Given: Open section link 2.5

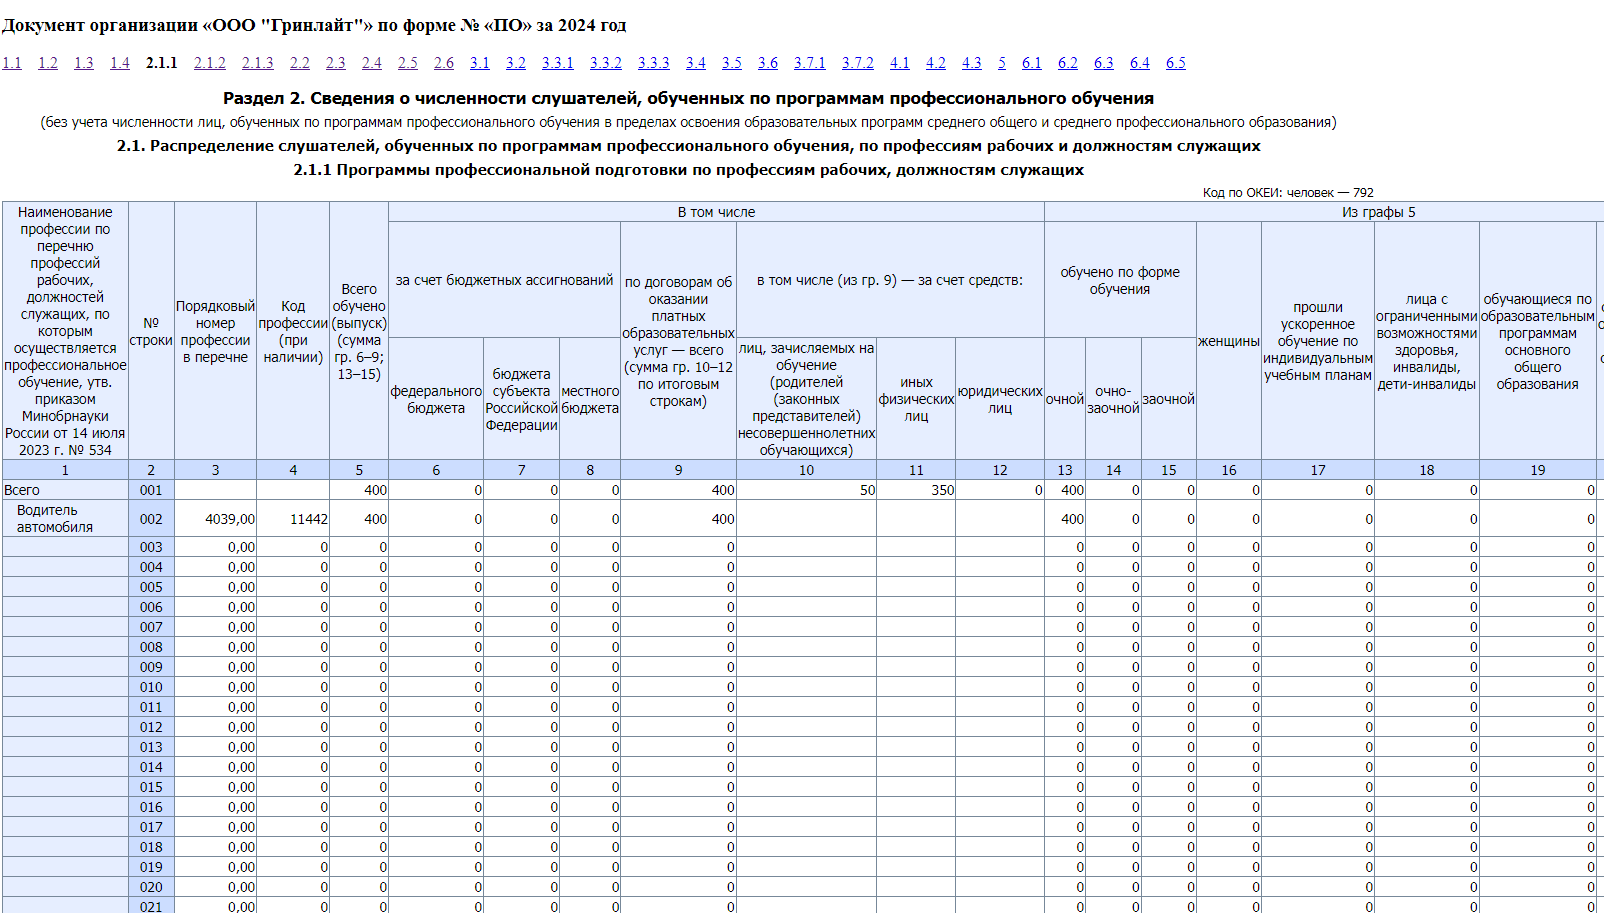Looking at the screenshot, I should point(408,63).
